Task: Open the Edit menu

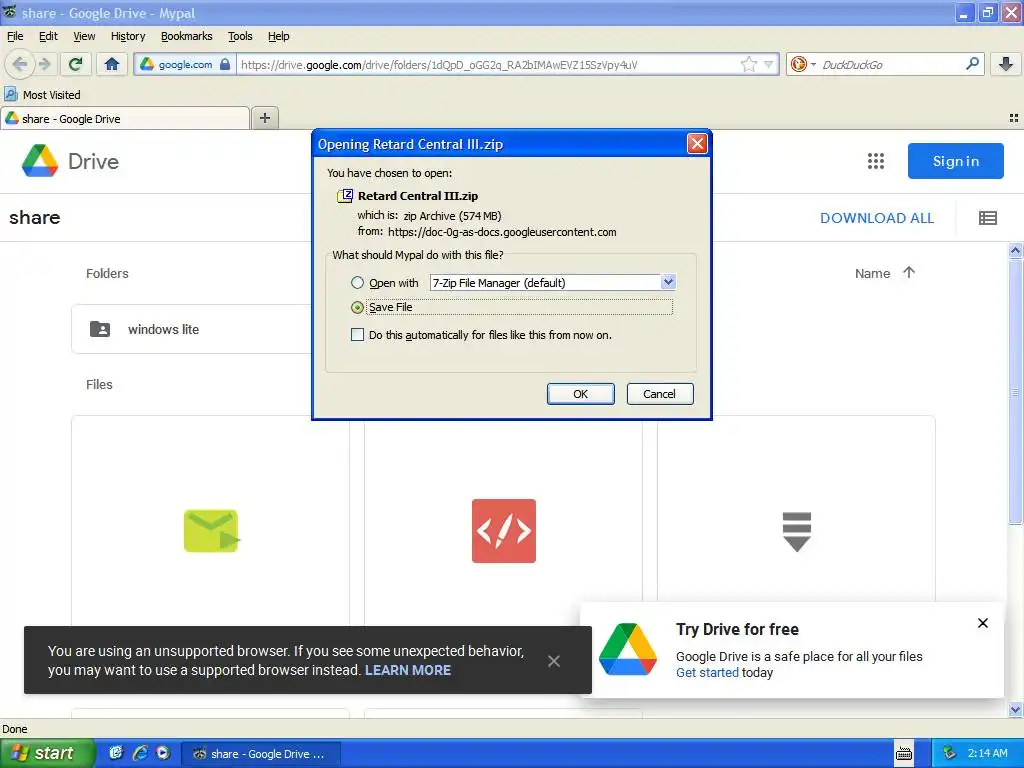Action: tap(48, 36)
